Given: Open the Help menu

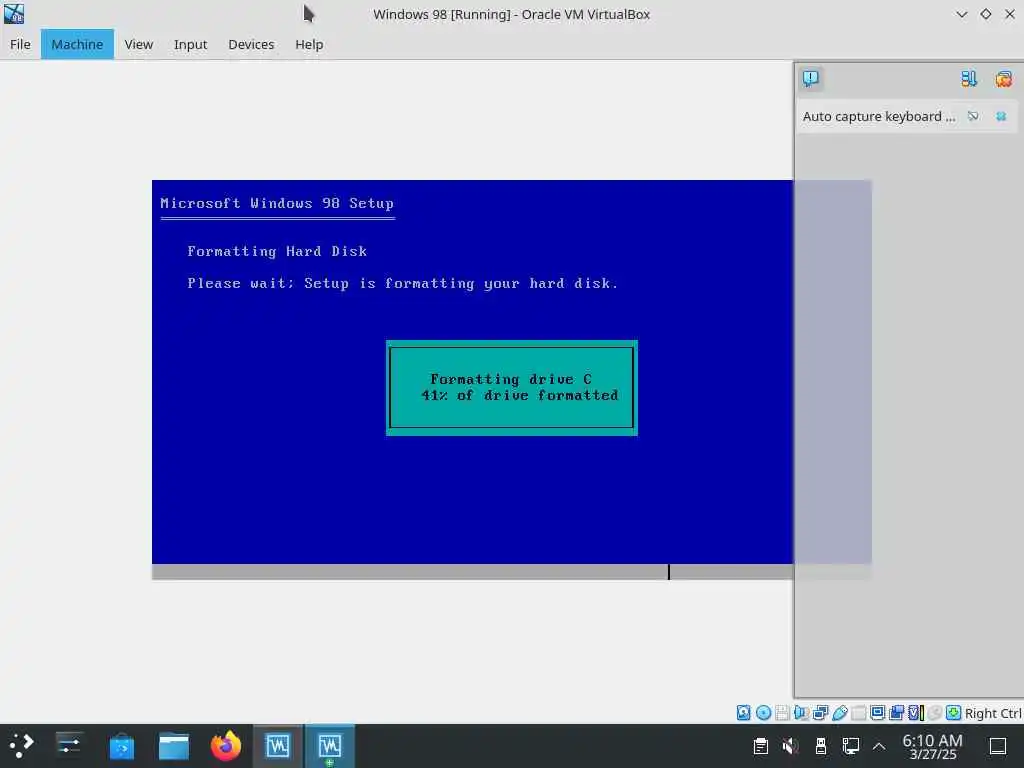Looking at the screenshot, I should tap(309, 44).
